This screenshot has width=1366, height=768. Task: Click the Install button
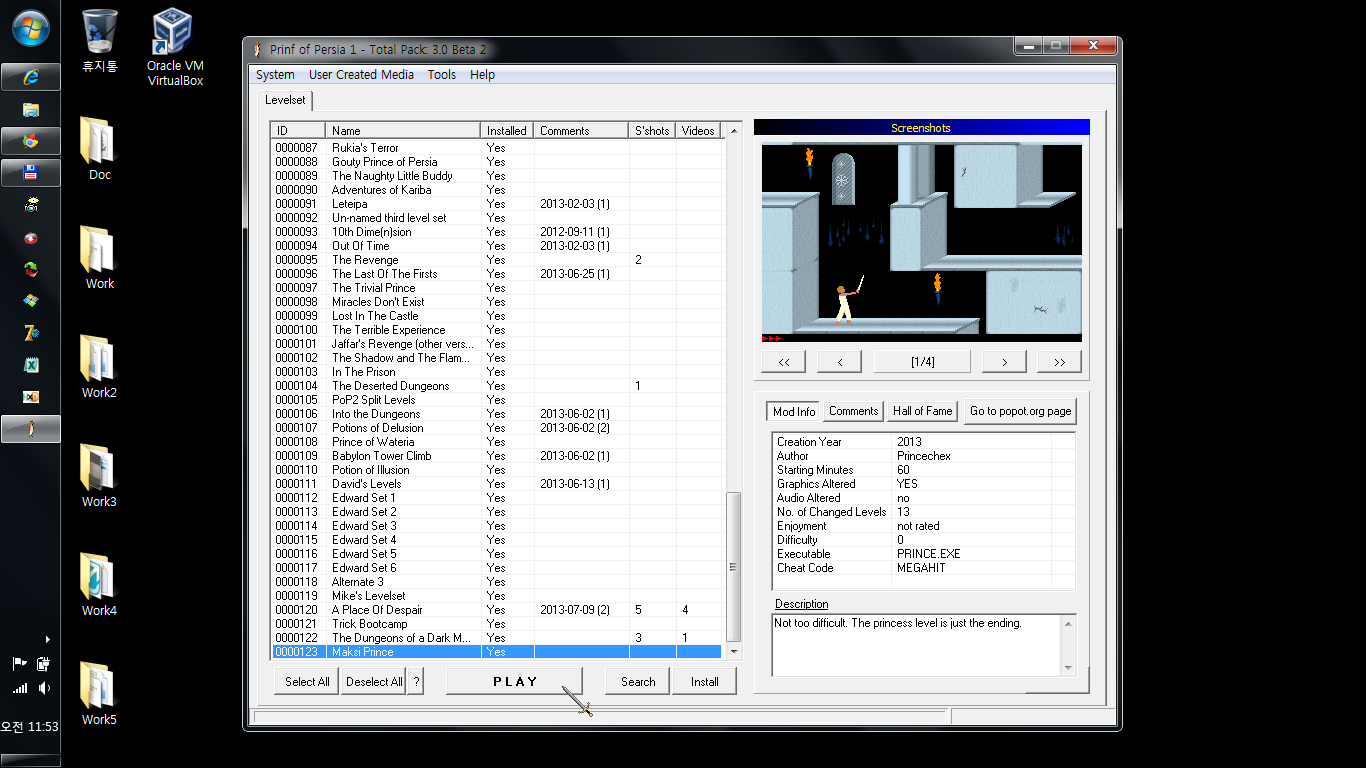pos(704,681)
